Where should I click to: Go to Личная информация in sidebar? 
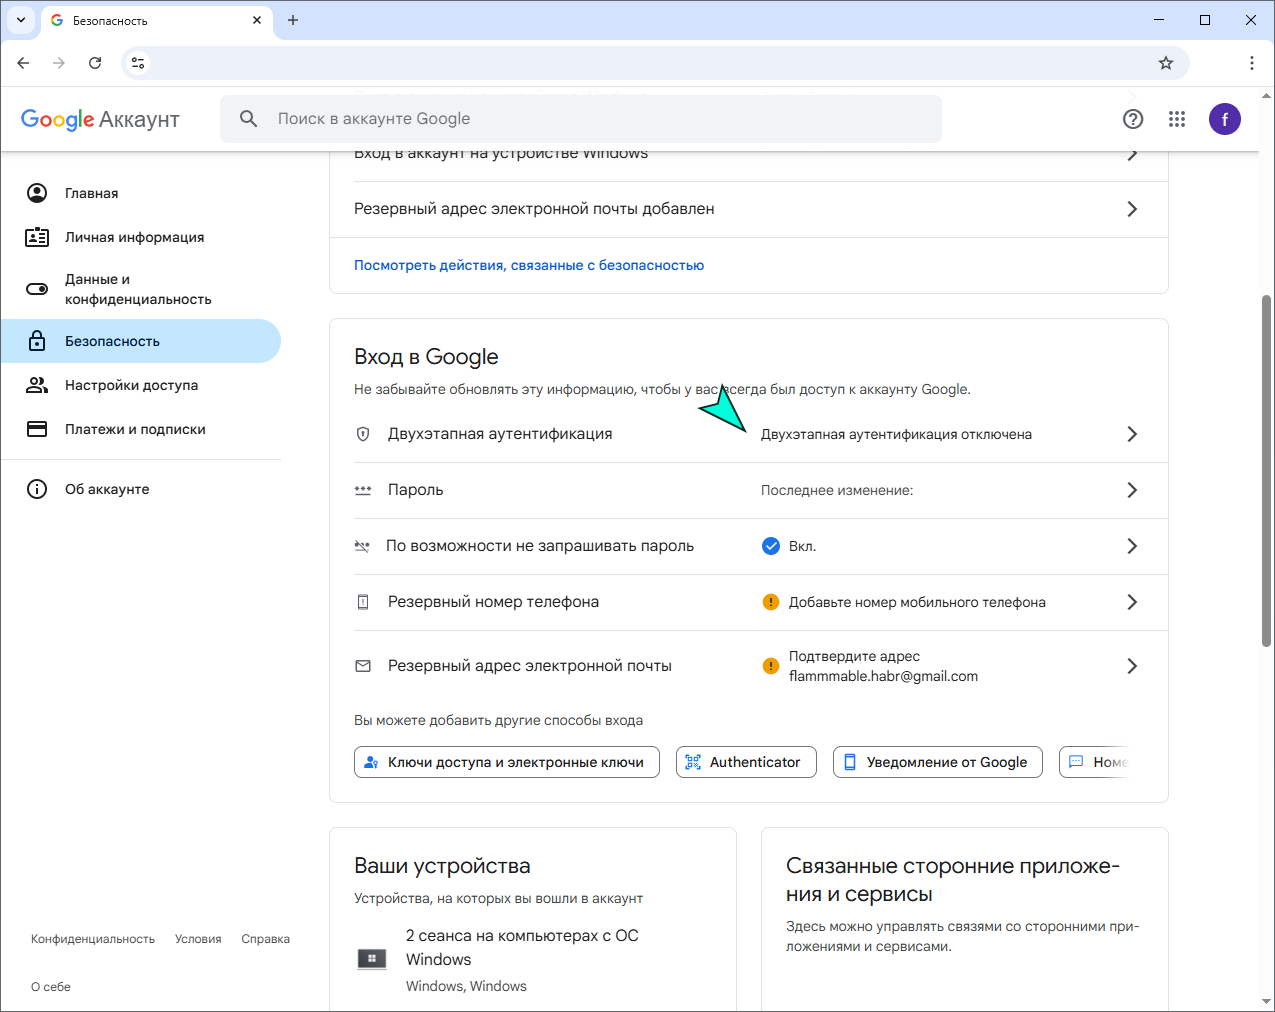tap(134, 237)
